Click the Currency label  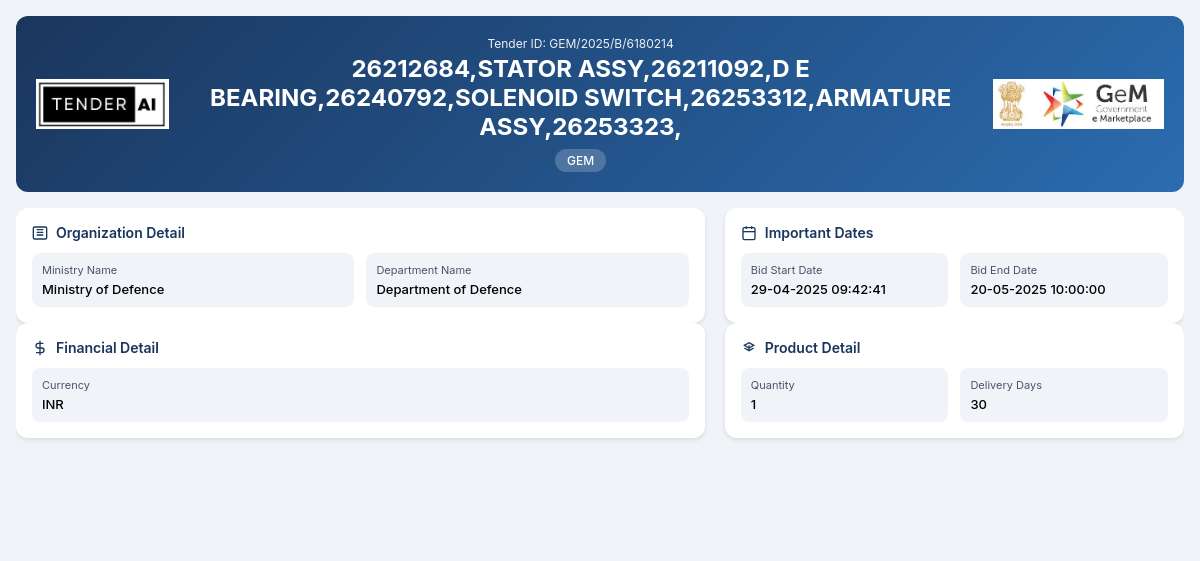pos(66,385)
